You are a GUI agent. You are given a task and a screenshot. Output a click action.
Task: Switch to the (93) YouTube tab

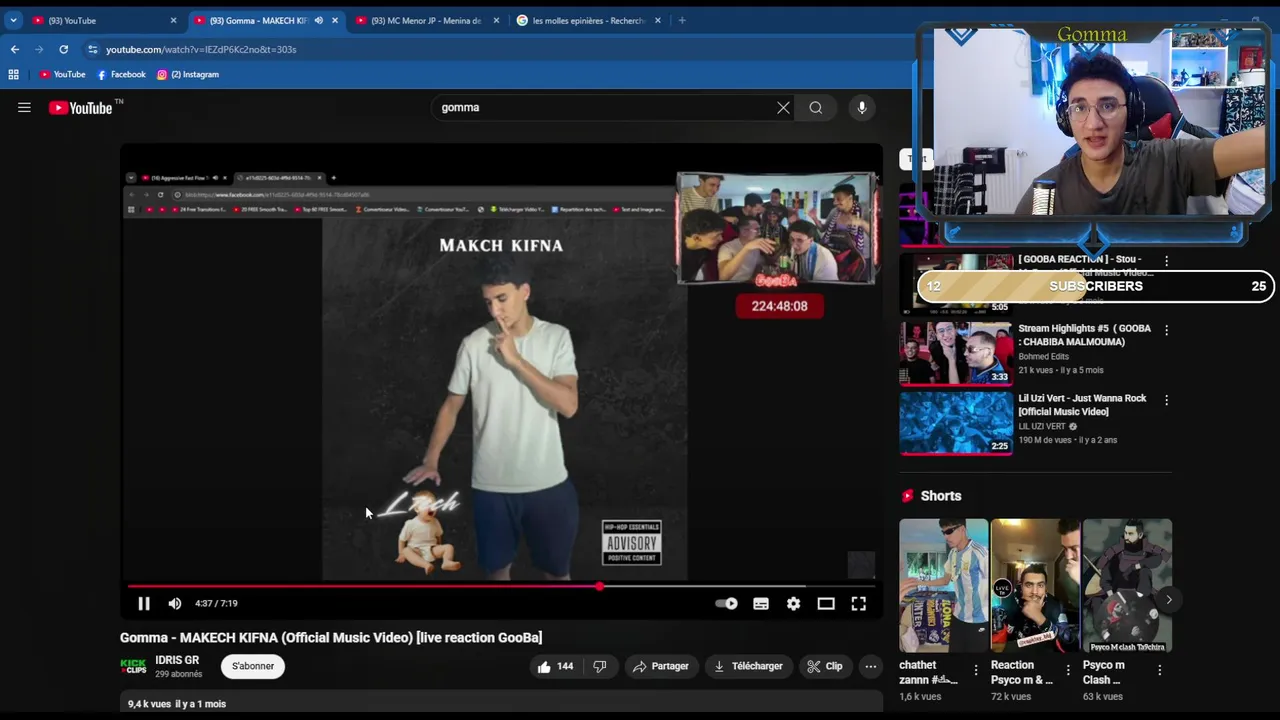click(105, 20)
